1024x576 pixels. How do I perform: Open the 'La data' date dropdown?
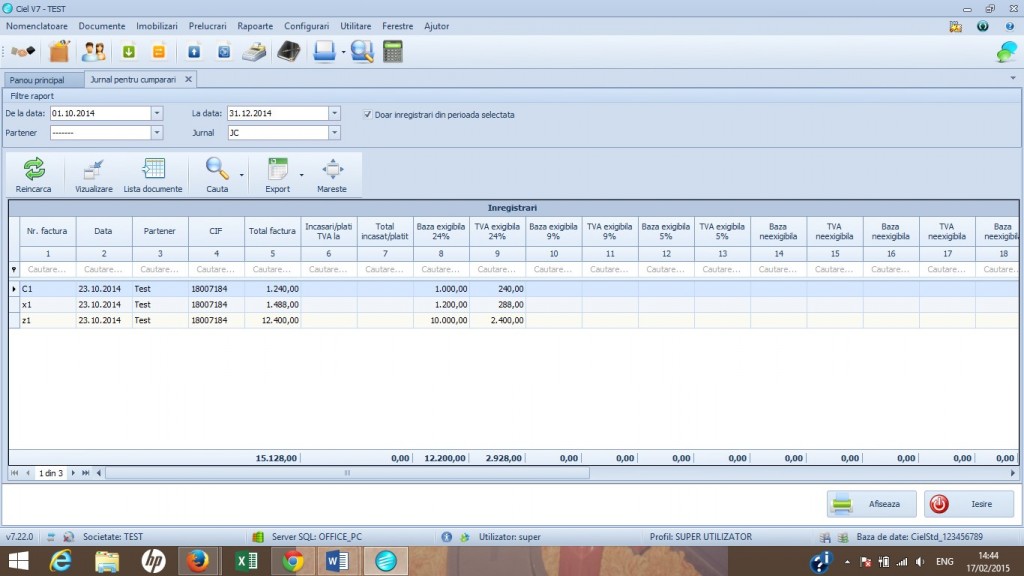pos(334,113)
